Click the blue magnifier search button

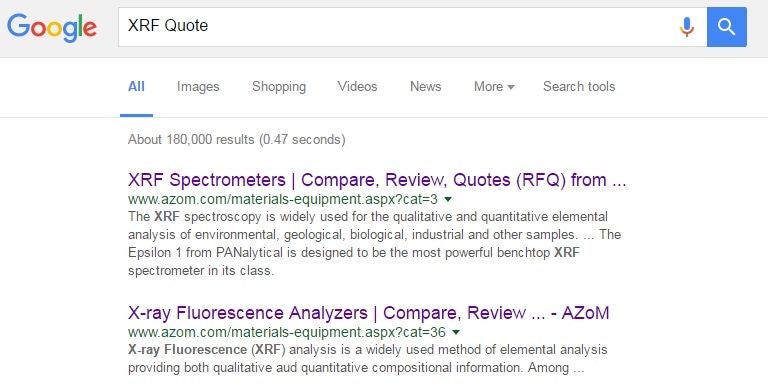click(726, 27)
